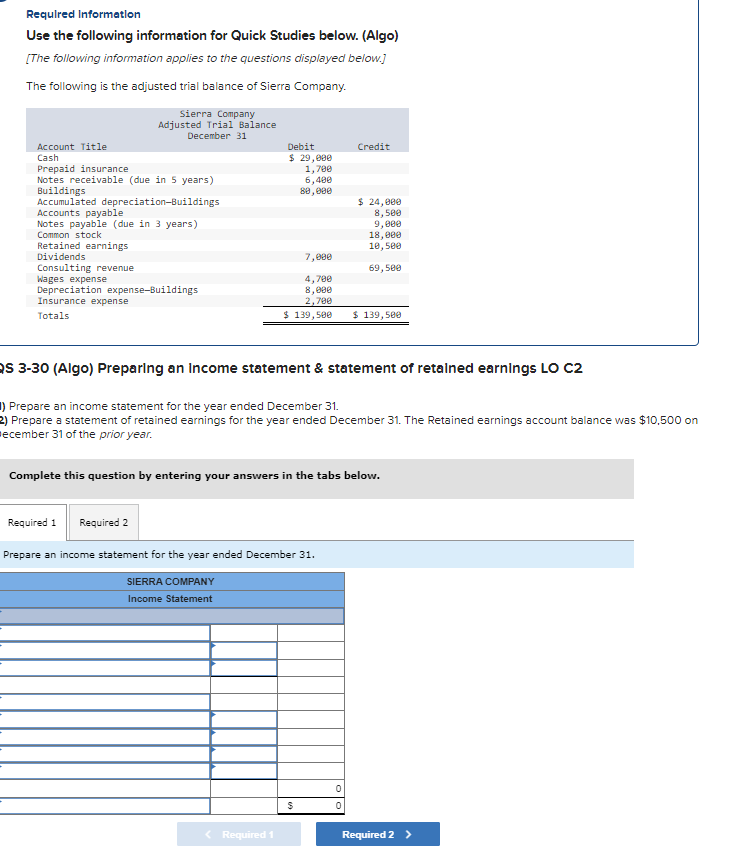Click the greyed-out Required 1 back button

click(x=239, y=834)
